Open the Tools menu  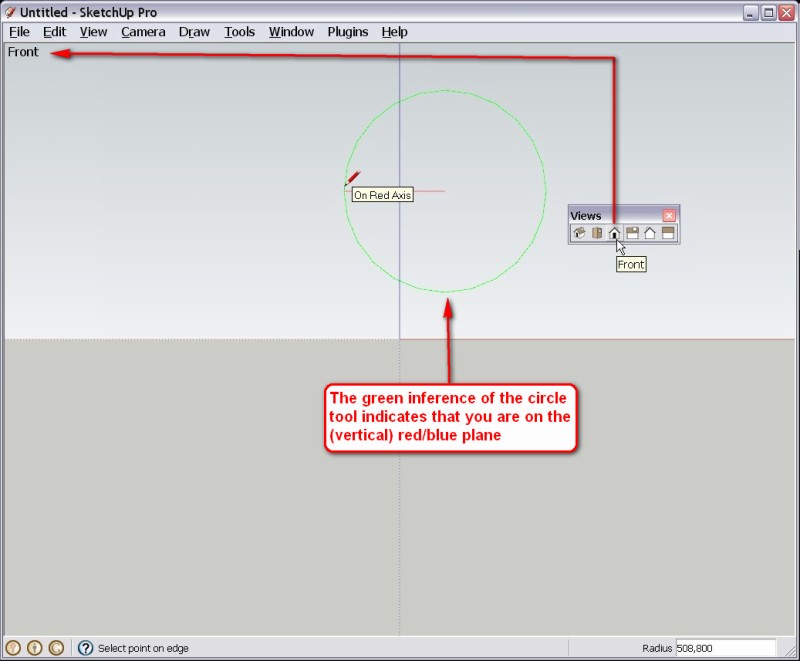click(239, 32)
